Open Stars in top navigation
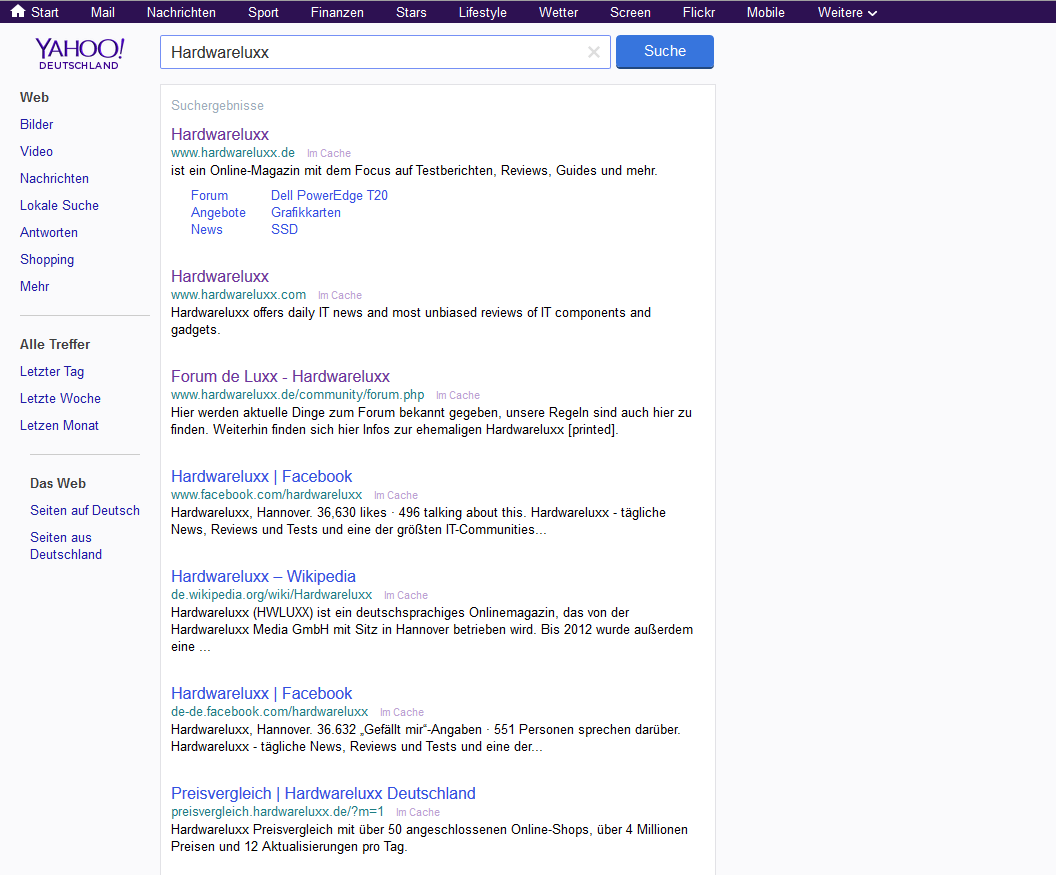 pyautogui.click(x=411, y=12)
